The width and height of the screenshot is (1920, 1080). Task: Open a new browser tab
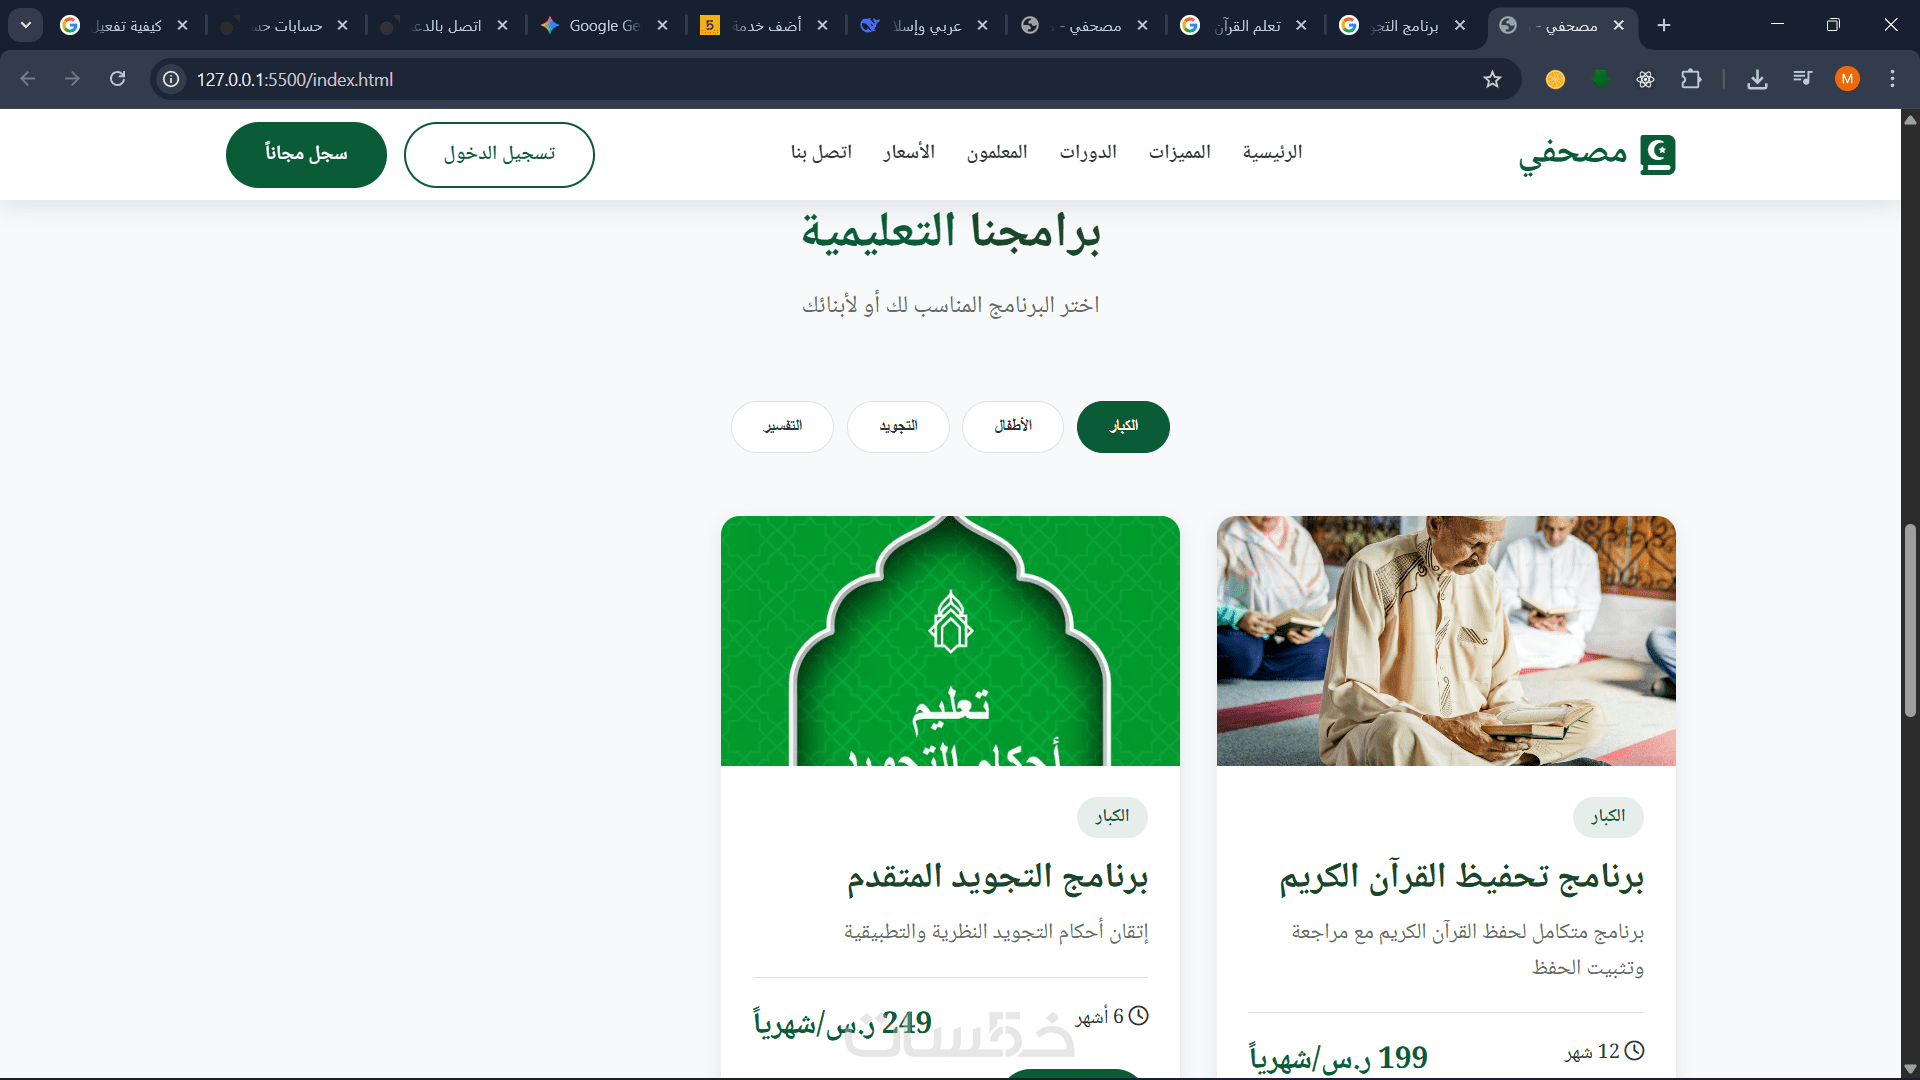tap(1664, 25)
